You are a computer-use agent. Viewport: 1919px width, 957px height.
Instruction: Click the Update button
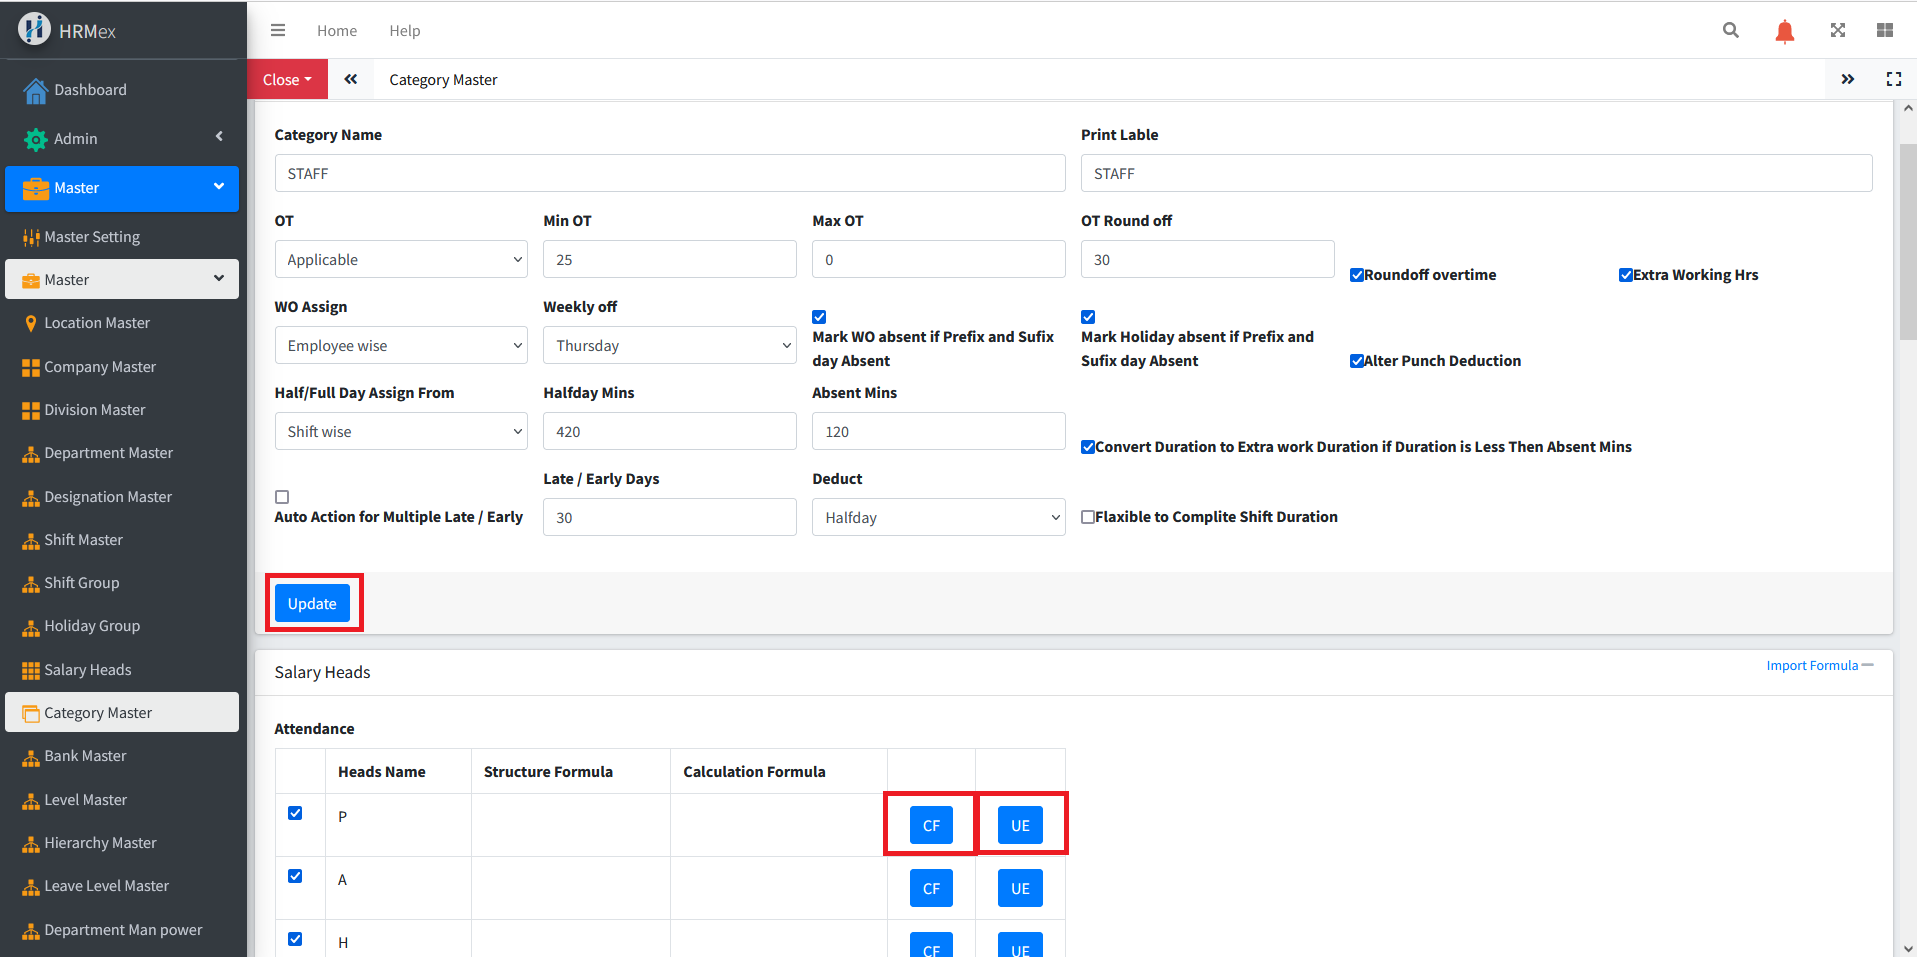tap(312, 603)
